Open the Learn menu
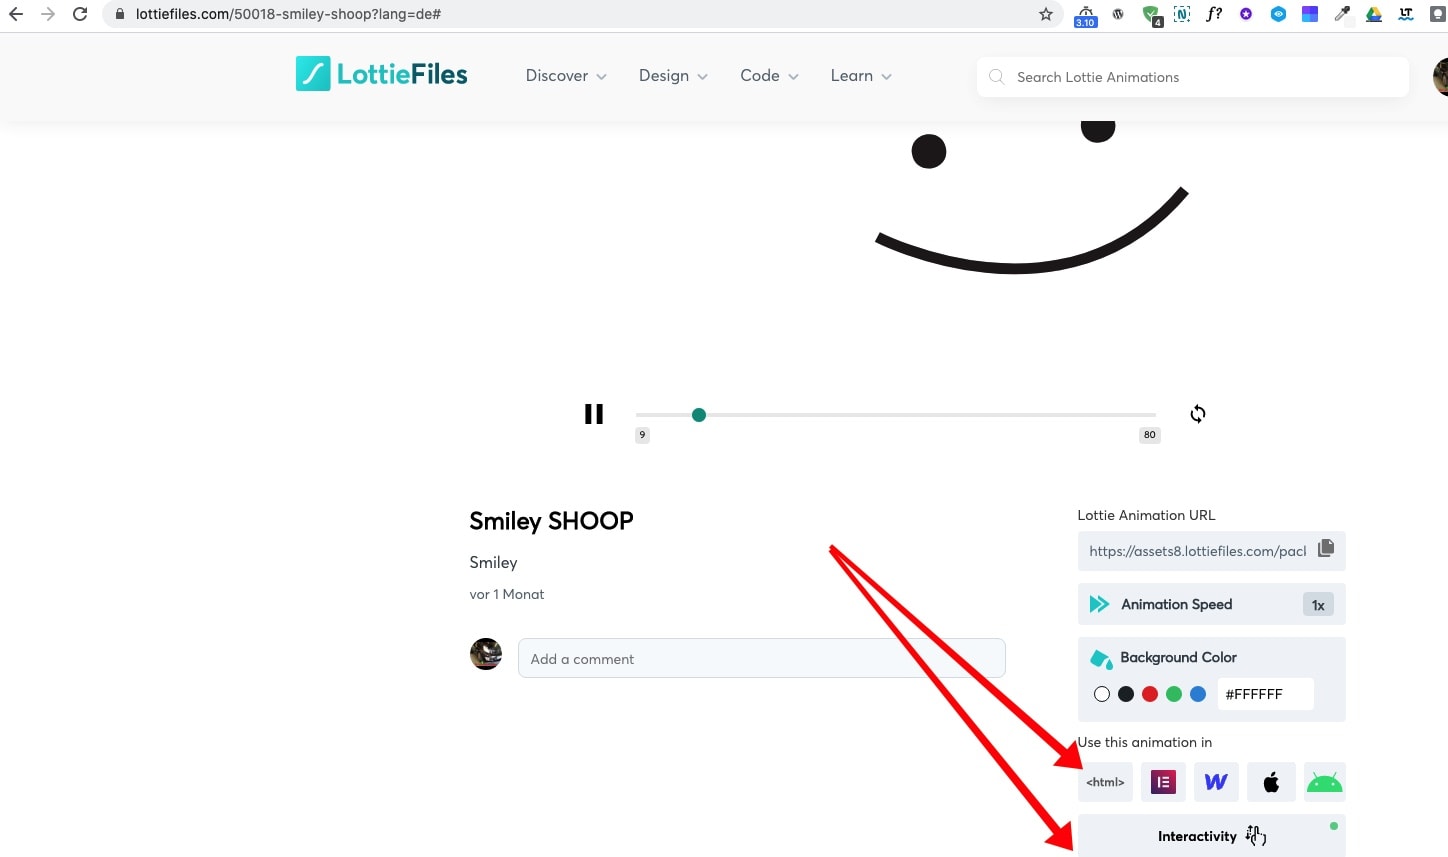 tap(861, 76)
